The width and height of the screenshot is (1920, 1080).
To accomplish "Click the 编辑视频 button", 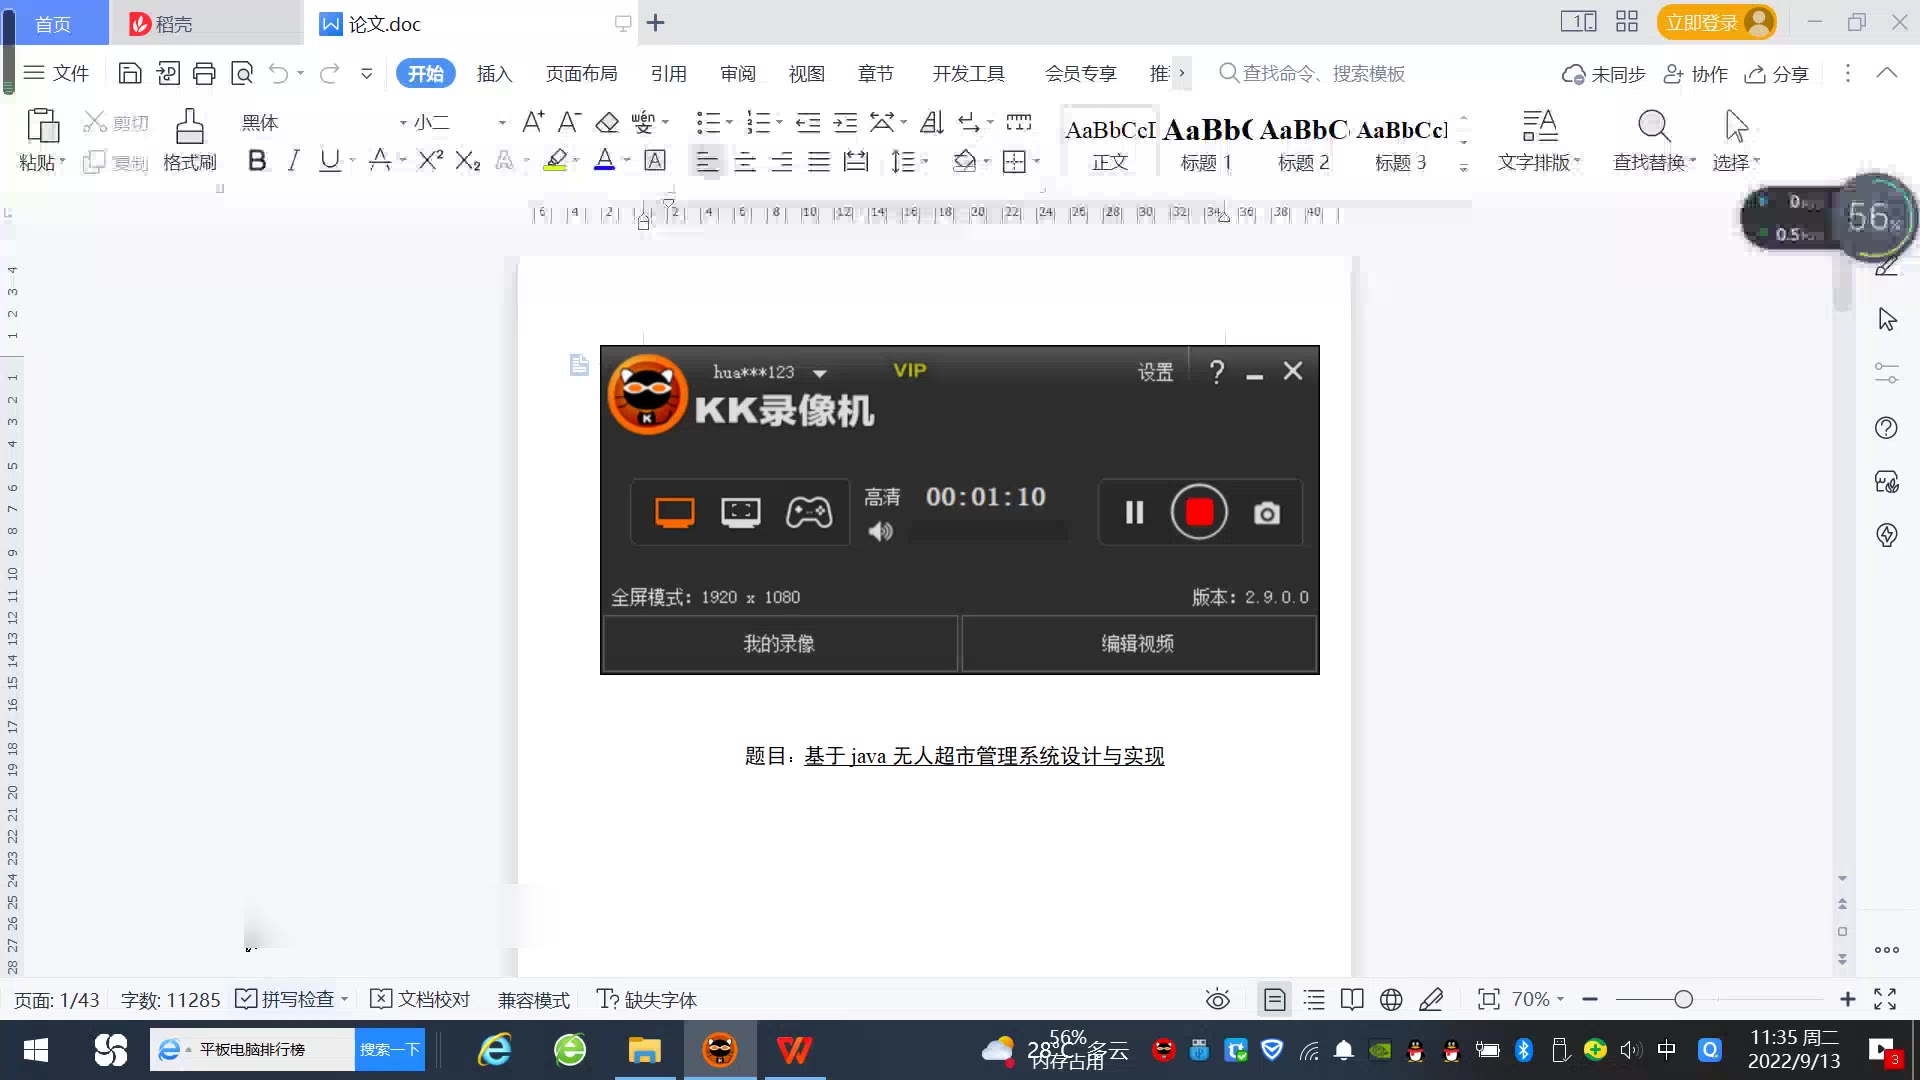I will [1138, 643].
